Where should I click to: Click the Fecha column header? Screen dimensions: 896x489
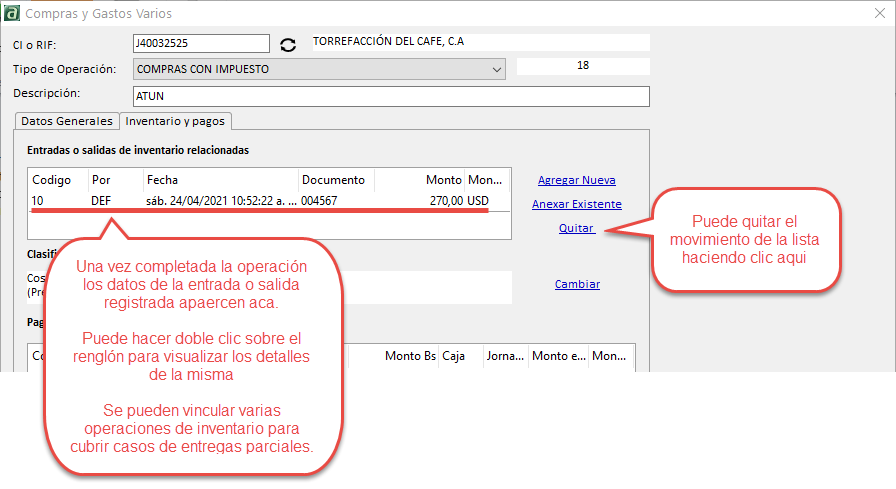220,180
